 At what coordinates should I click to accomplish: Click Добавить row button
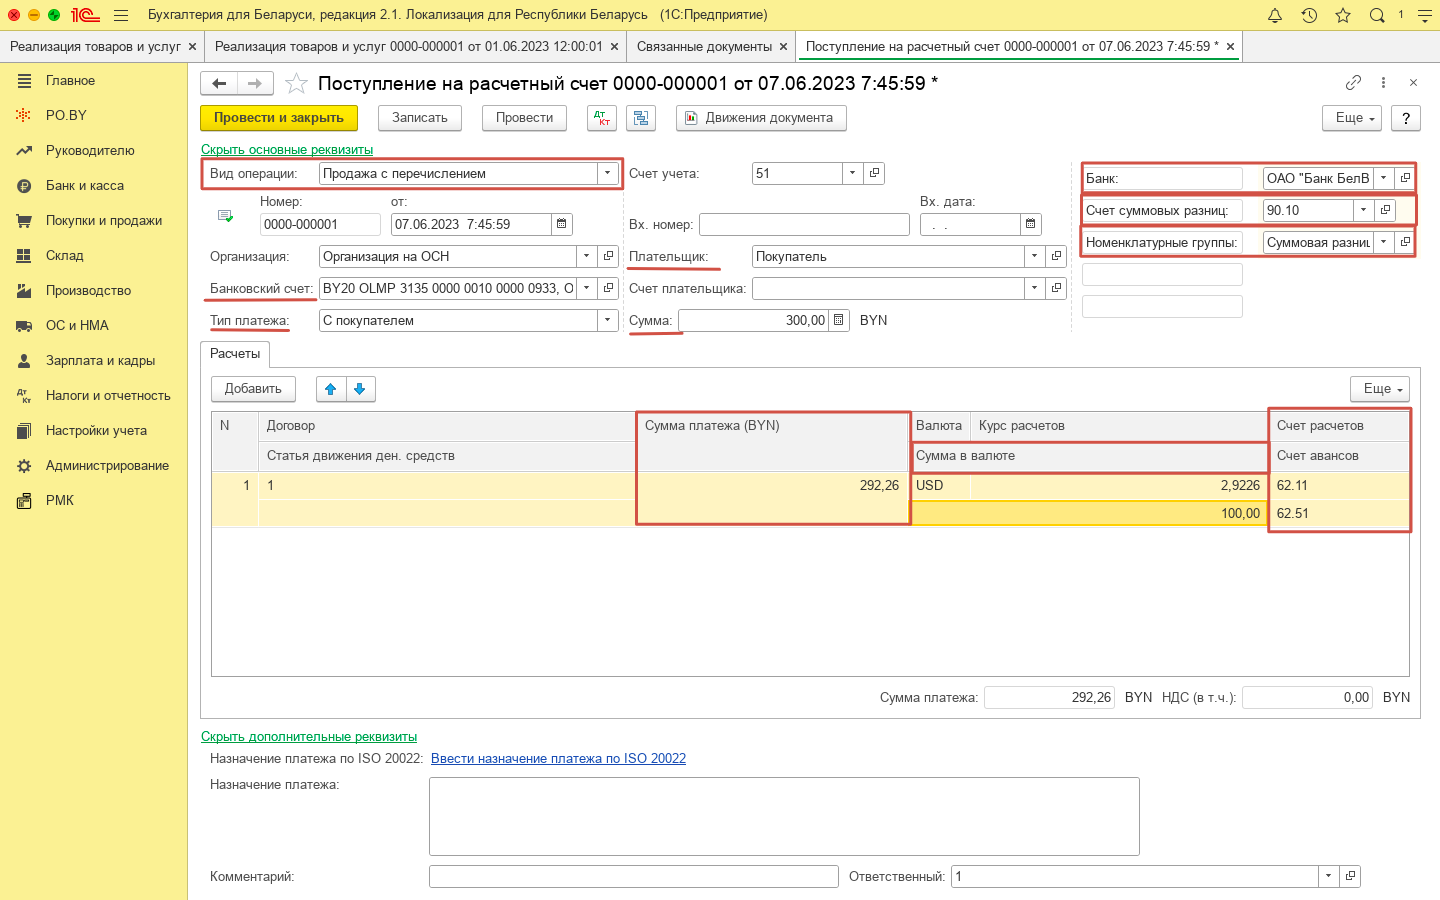(x=253, y=389)
